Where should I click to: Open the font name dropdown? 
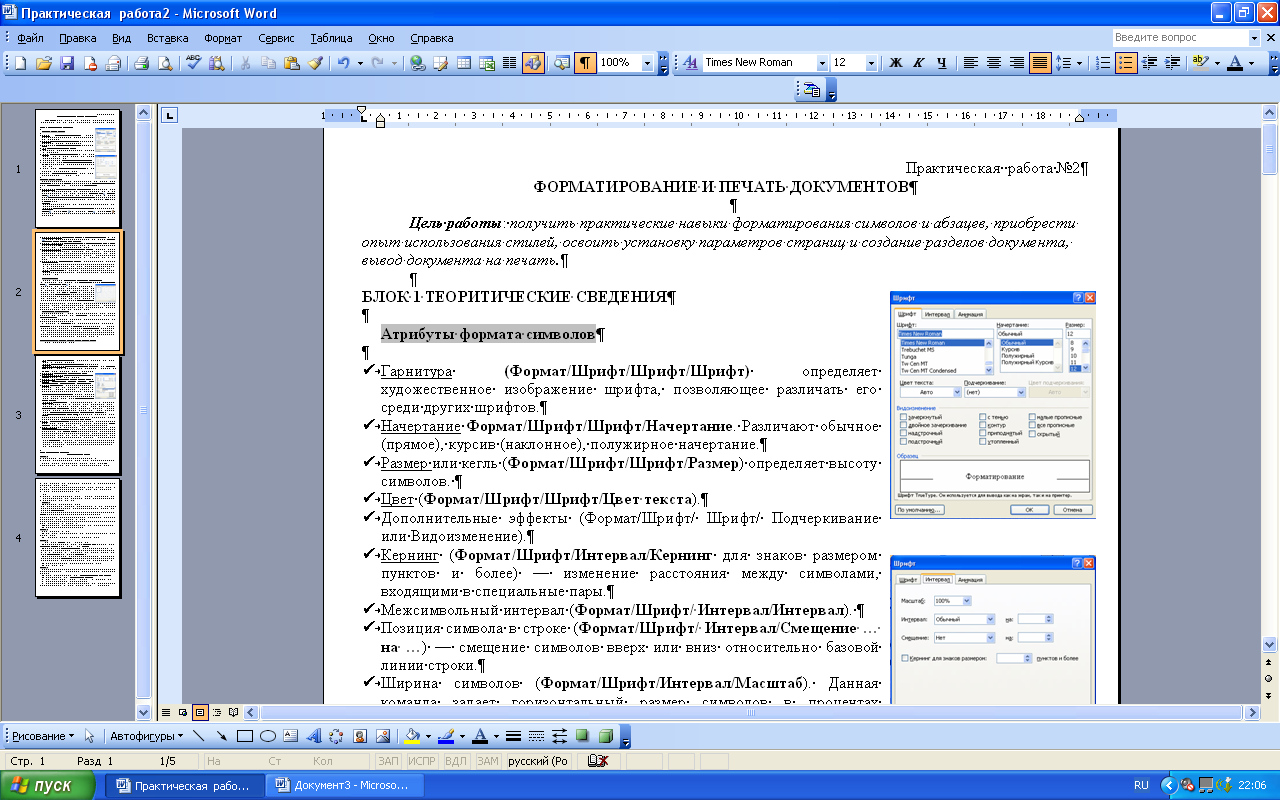click(x=822, y=62)
